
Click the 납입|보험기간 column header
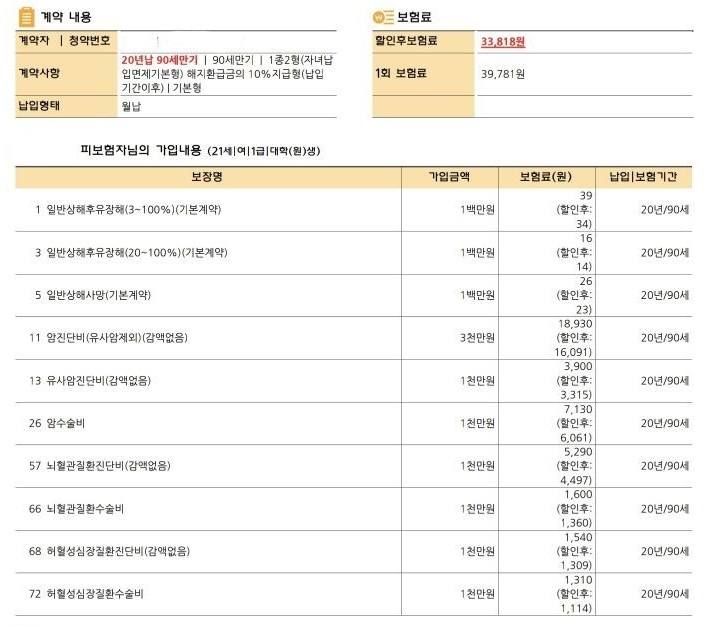643,177
